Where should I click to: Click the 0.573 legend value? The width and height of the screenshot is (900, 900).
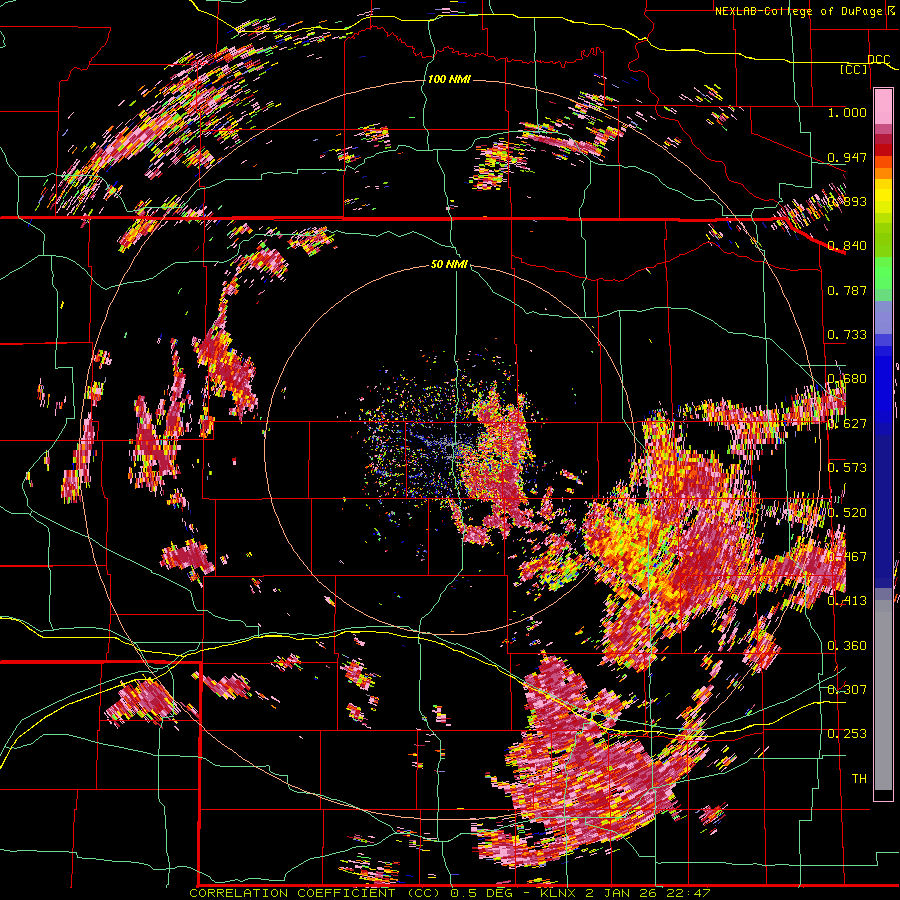[847, 467]
